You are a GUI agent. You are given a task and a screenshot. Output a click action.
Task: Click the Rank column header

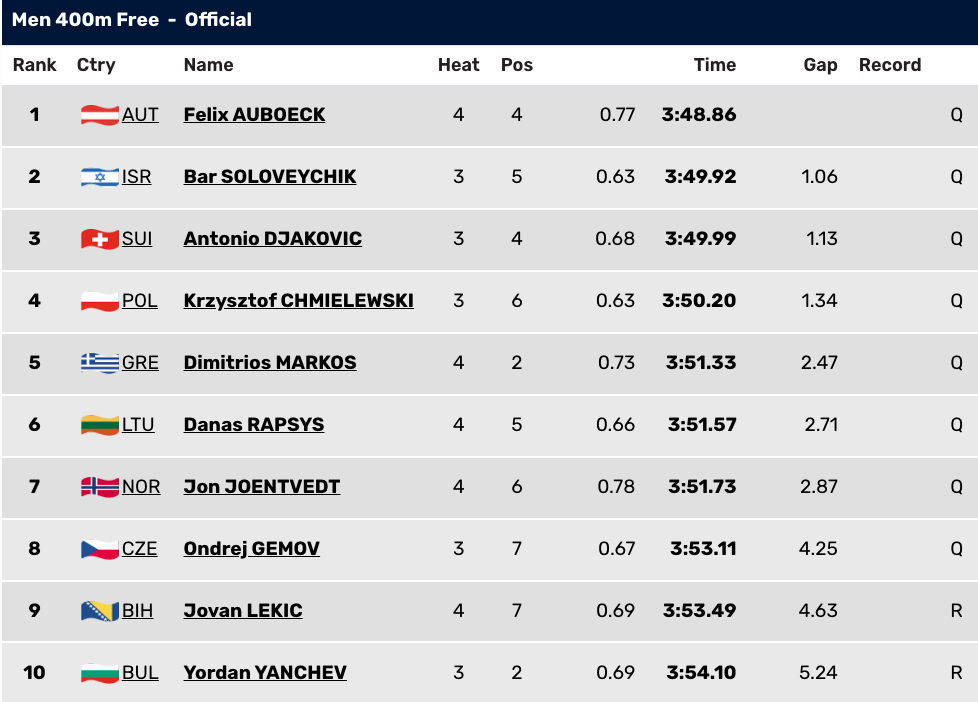35,65
